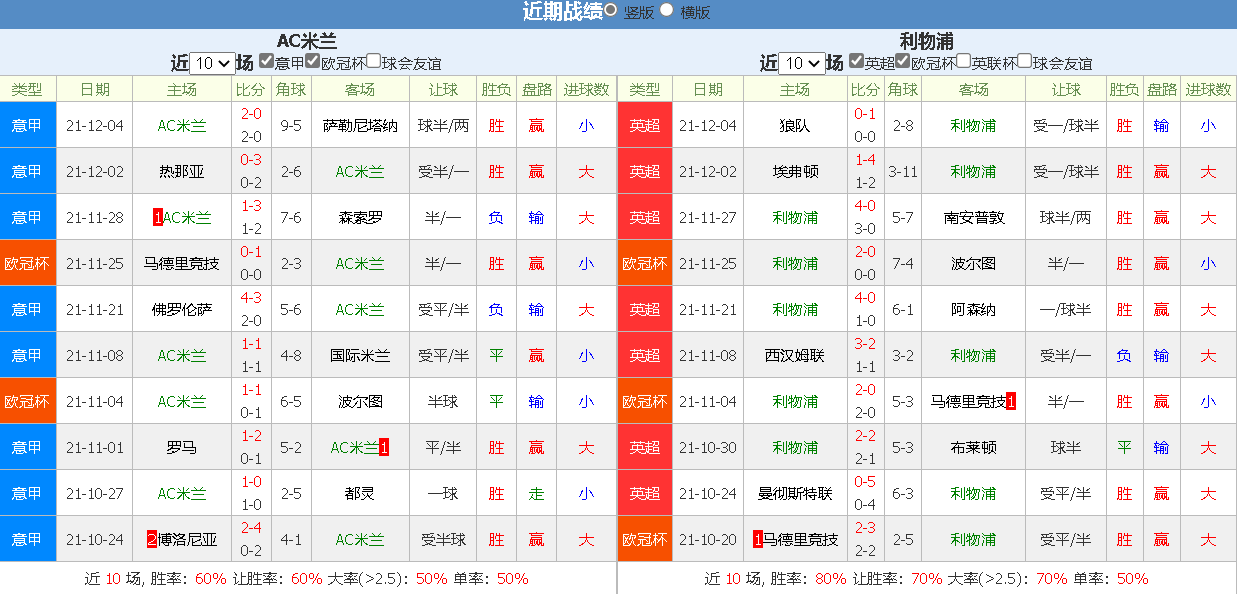
Task: Select the 横版 layout radio button
Action: click(x=667, y=11)
